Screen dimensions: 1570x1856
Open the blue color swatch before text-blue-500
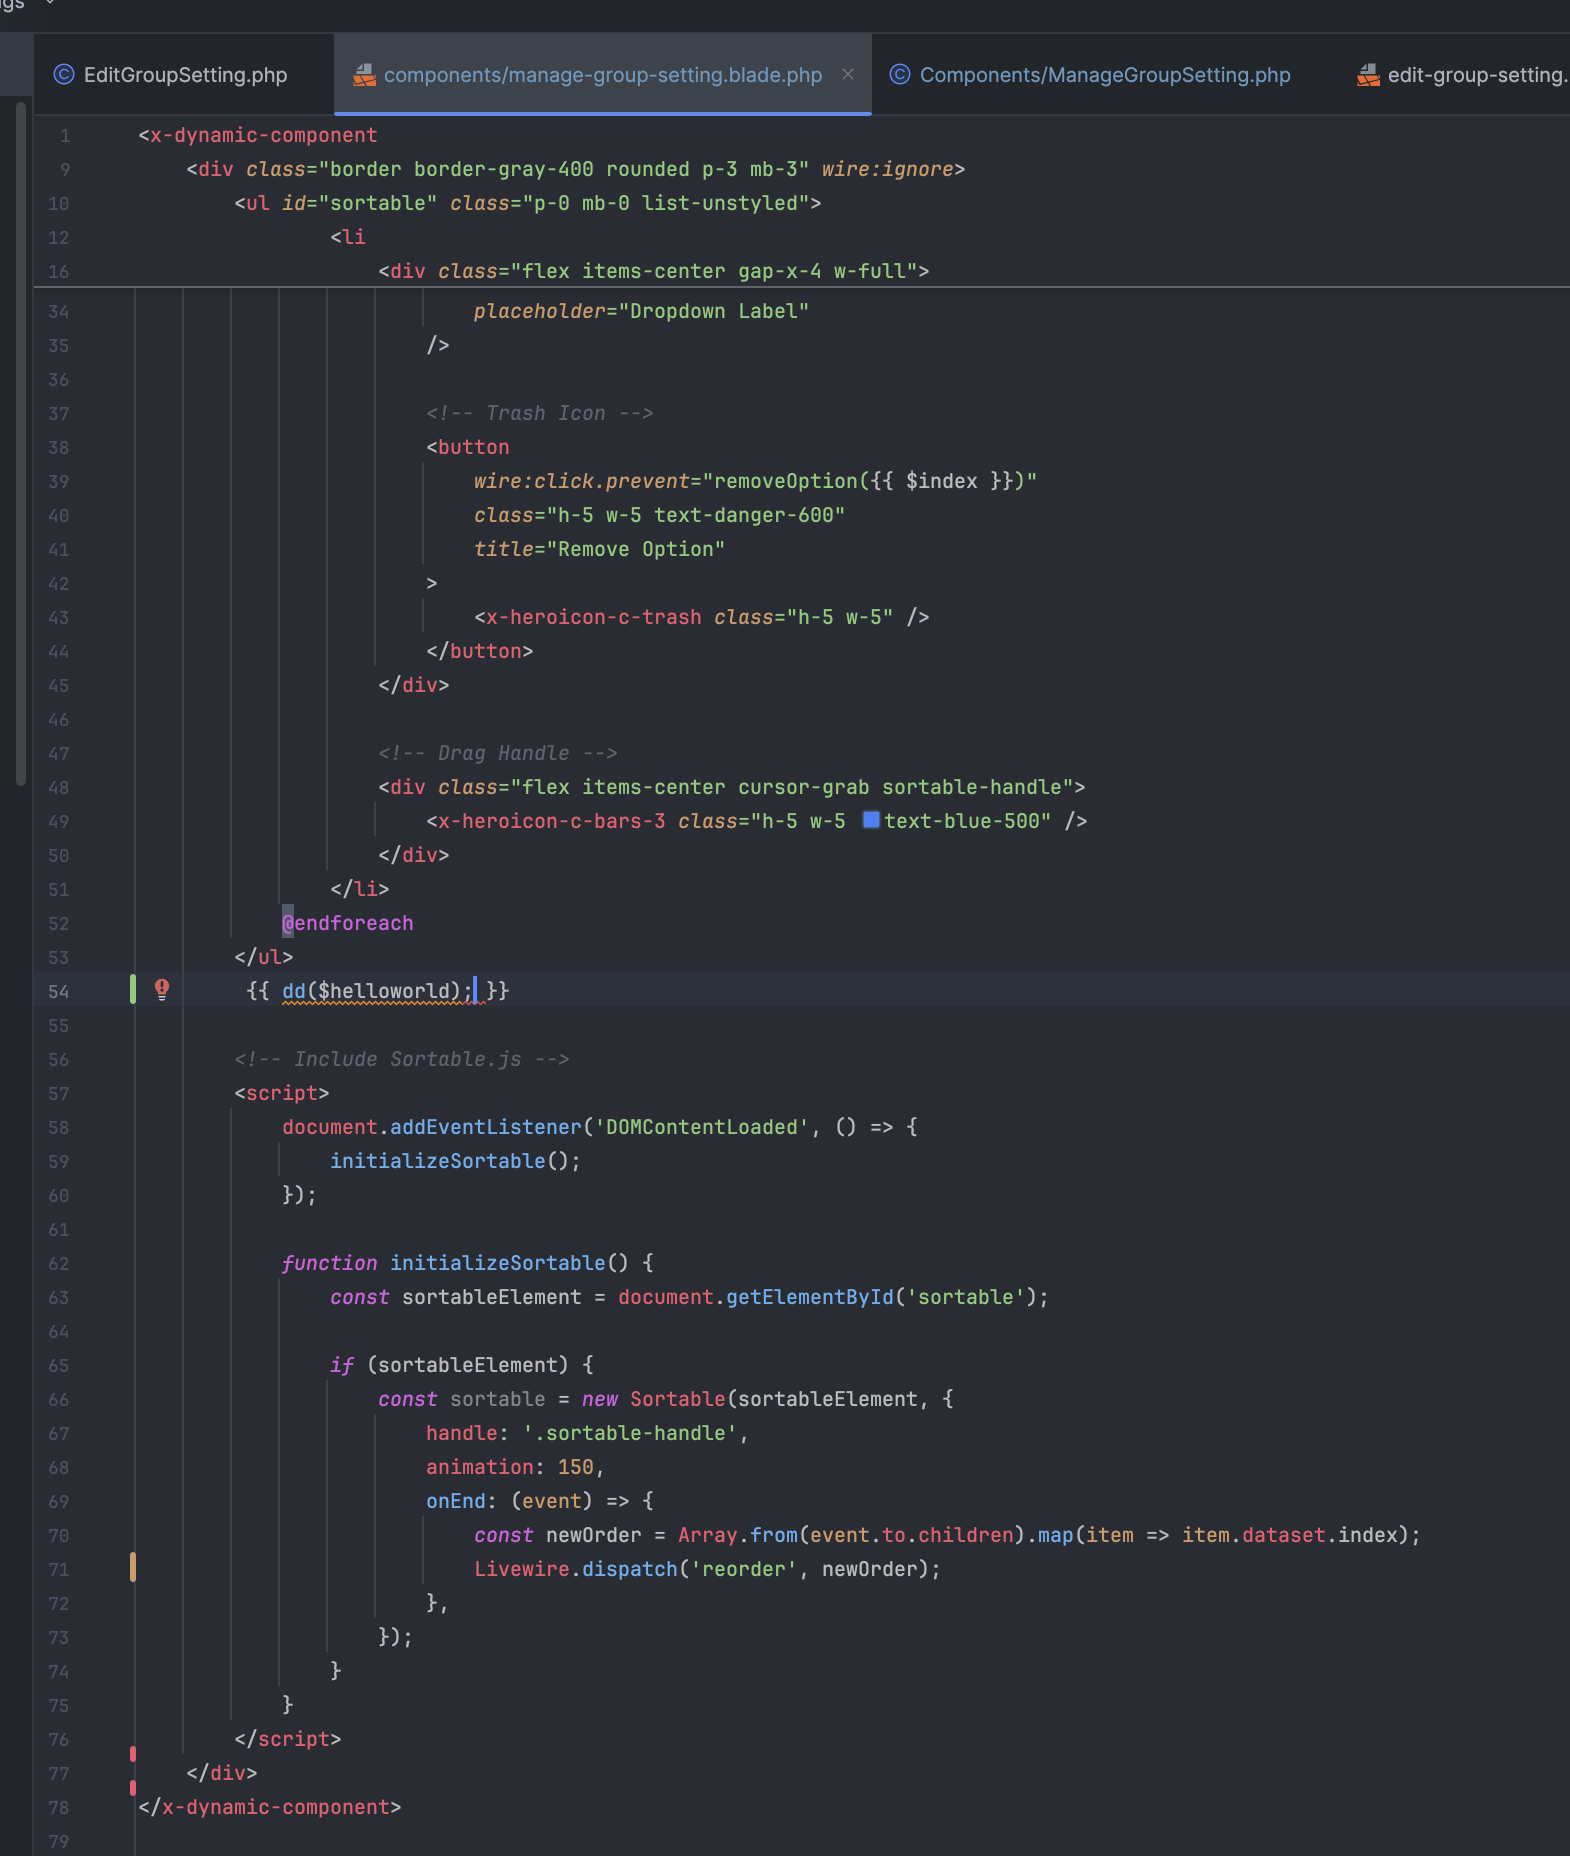[x=871, y=820]
